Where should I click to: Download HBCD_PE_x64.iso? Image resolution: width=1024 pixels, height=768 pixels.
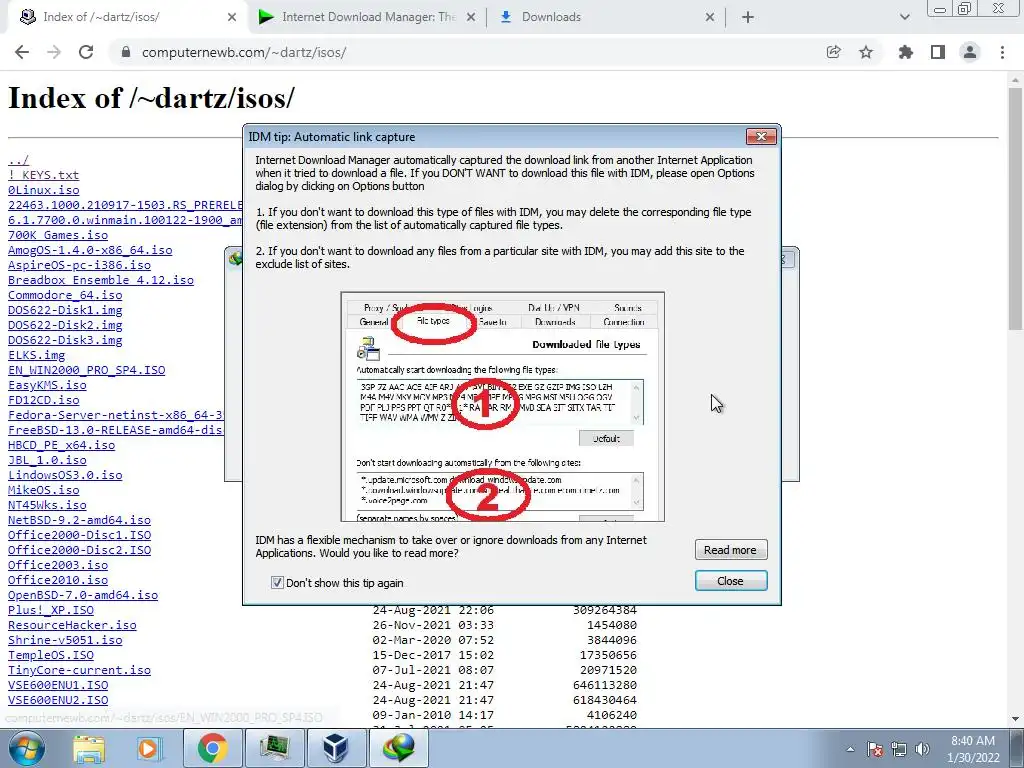(x=61, y=445)
